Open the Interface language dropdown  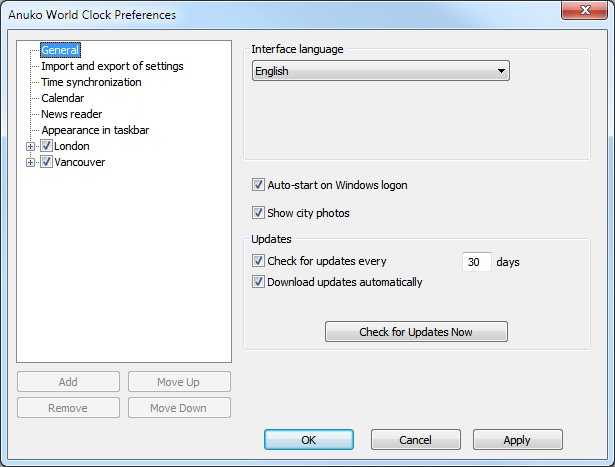click(380, 71)
